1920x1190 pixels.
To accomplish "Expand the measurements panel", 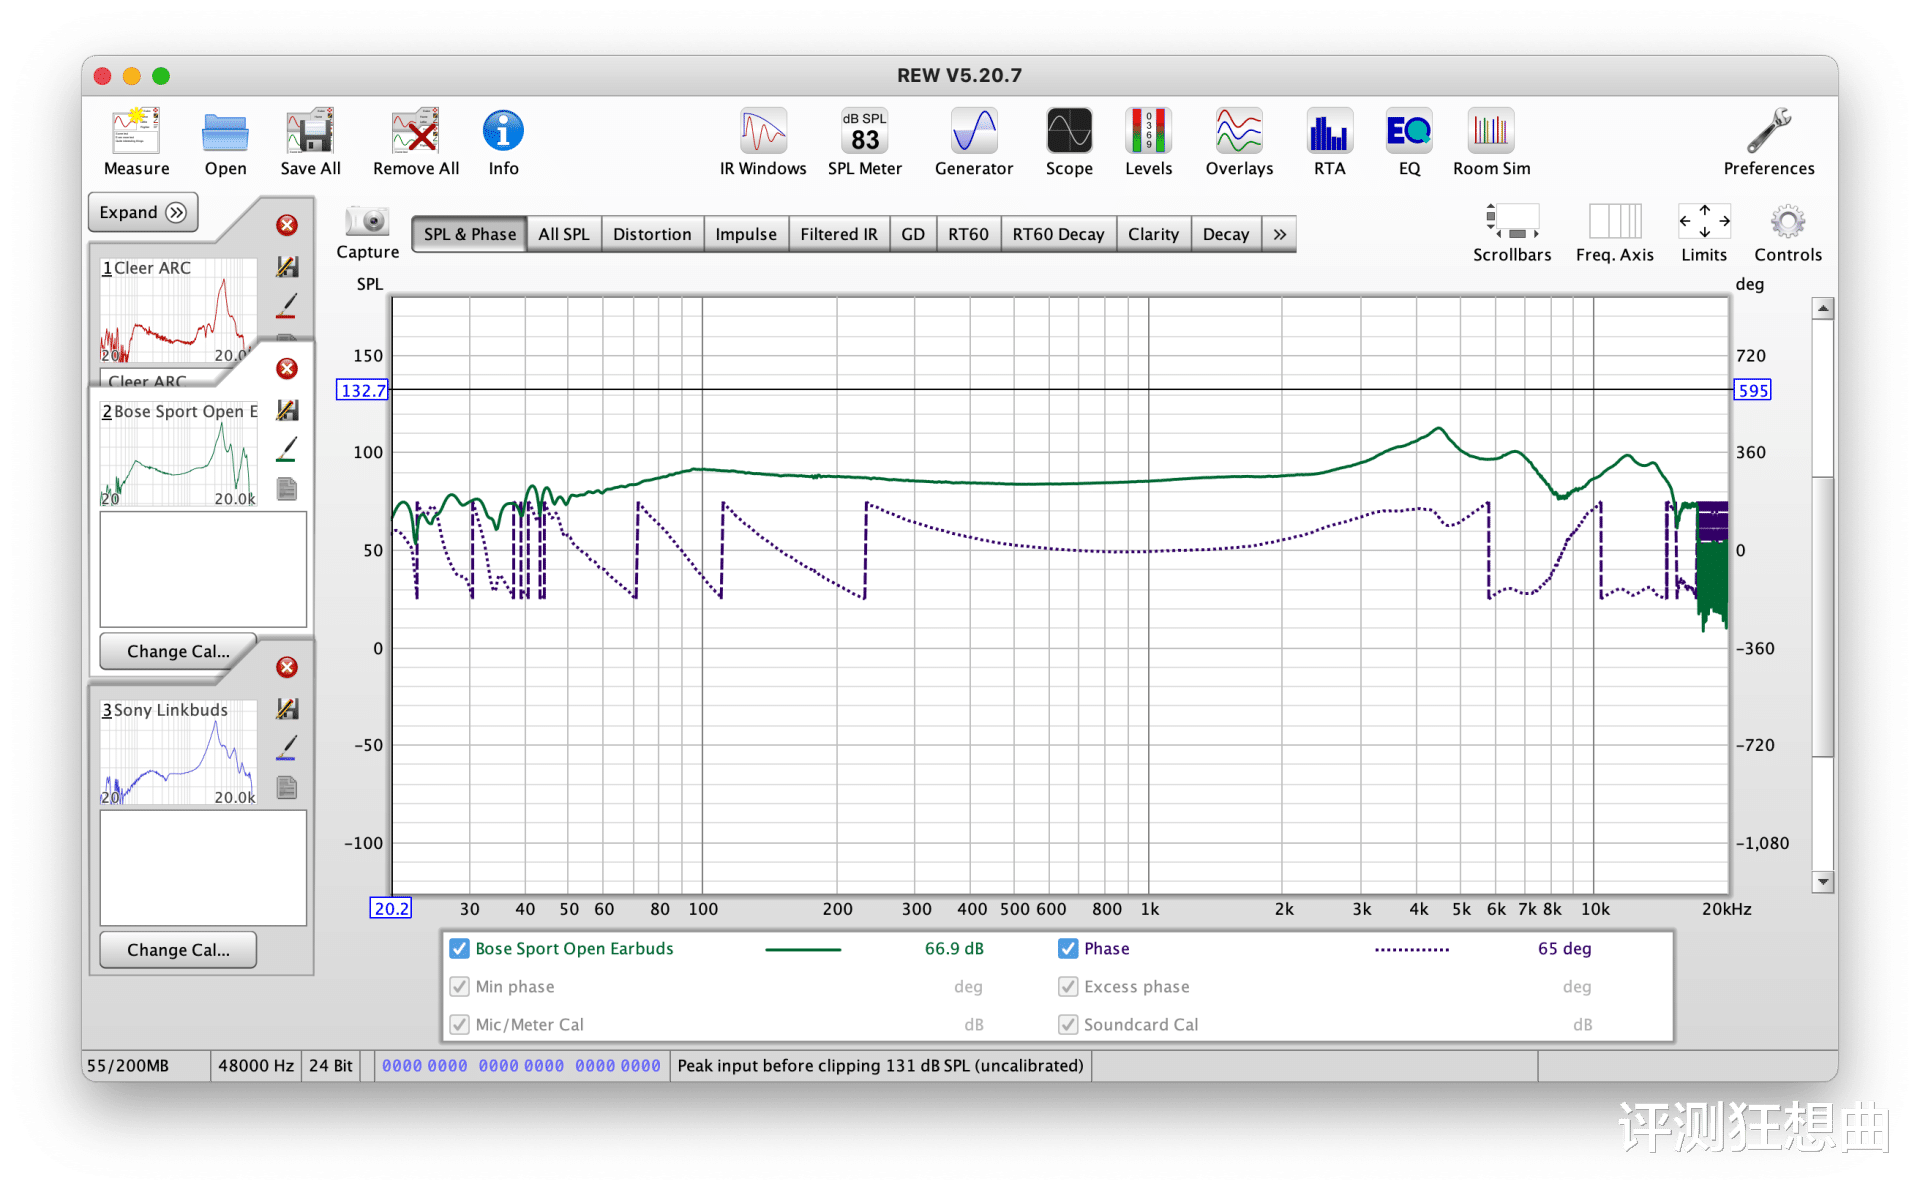I will tap(143, 212).
